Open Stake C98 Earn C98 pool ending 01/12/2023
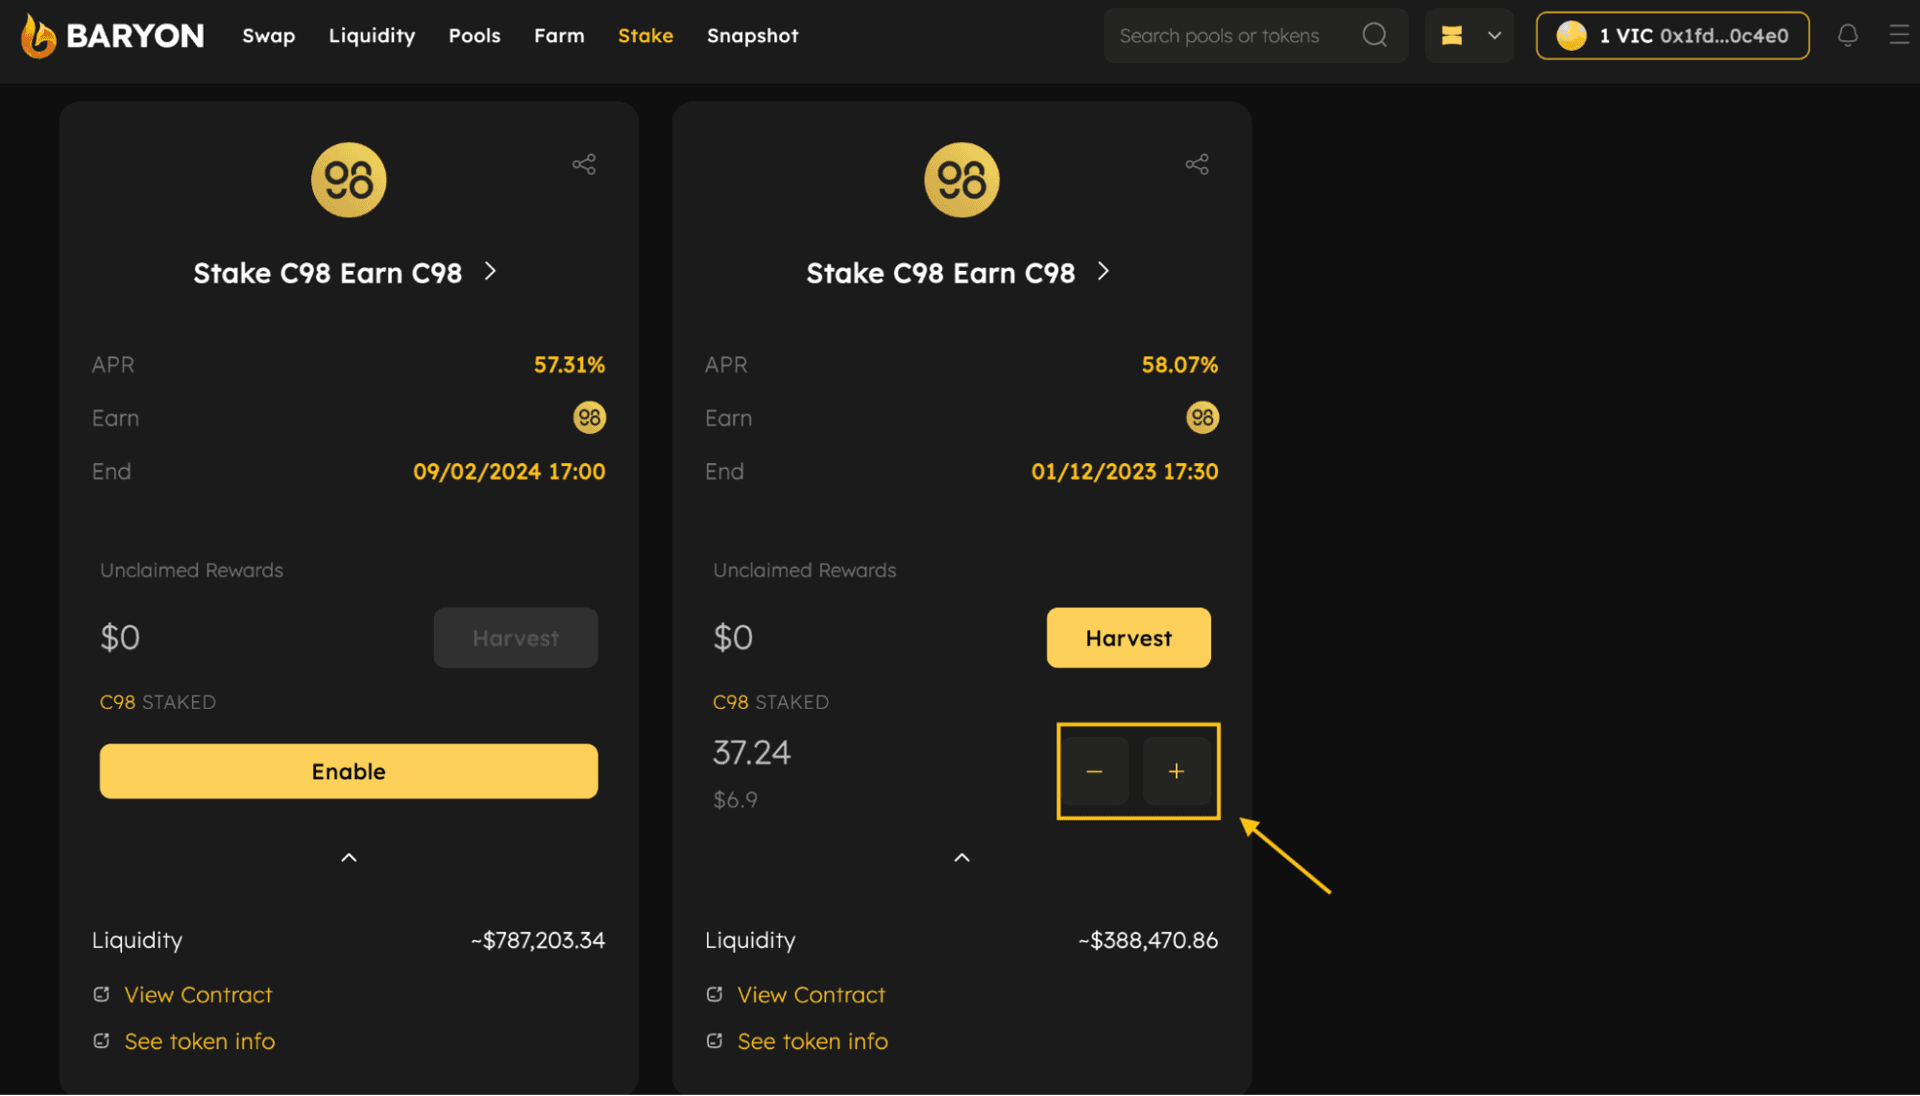Image resolution: width=1920 pixels, height=1096 pixels. 957,273
